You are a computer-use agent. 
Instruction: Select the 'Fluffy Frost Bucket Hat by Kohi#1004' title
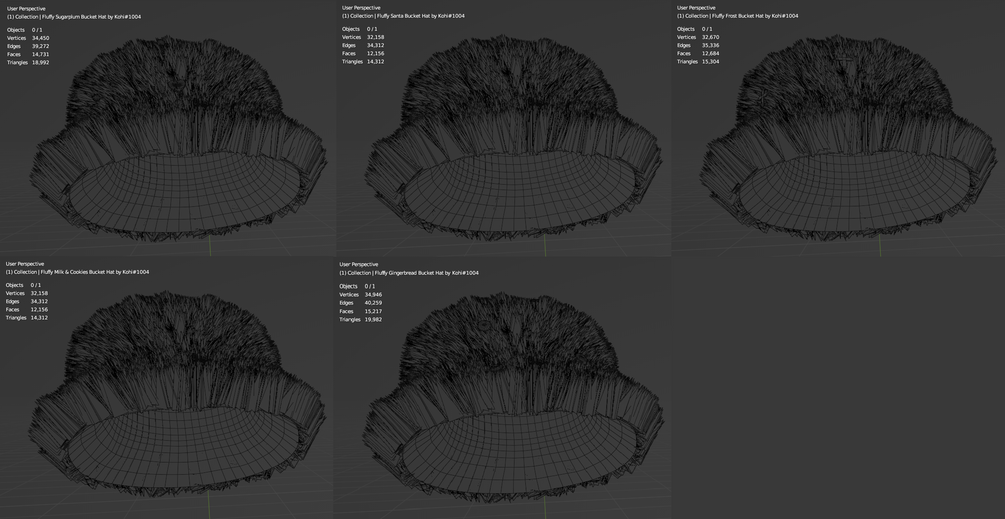coord(755,16)
